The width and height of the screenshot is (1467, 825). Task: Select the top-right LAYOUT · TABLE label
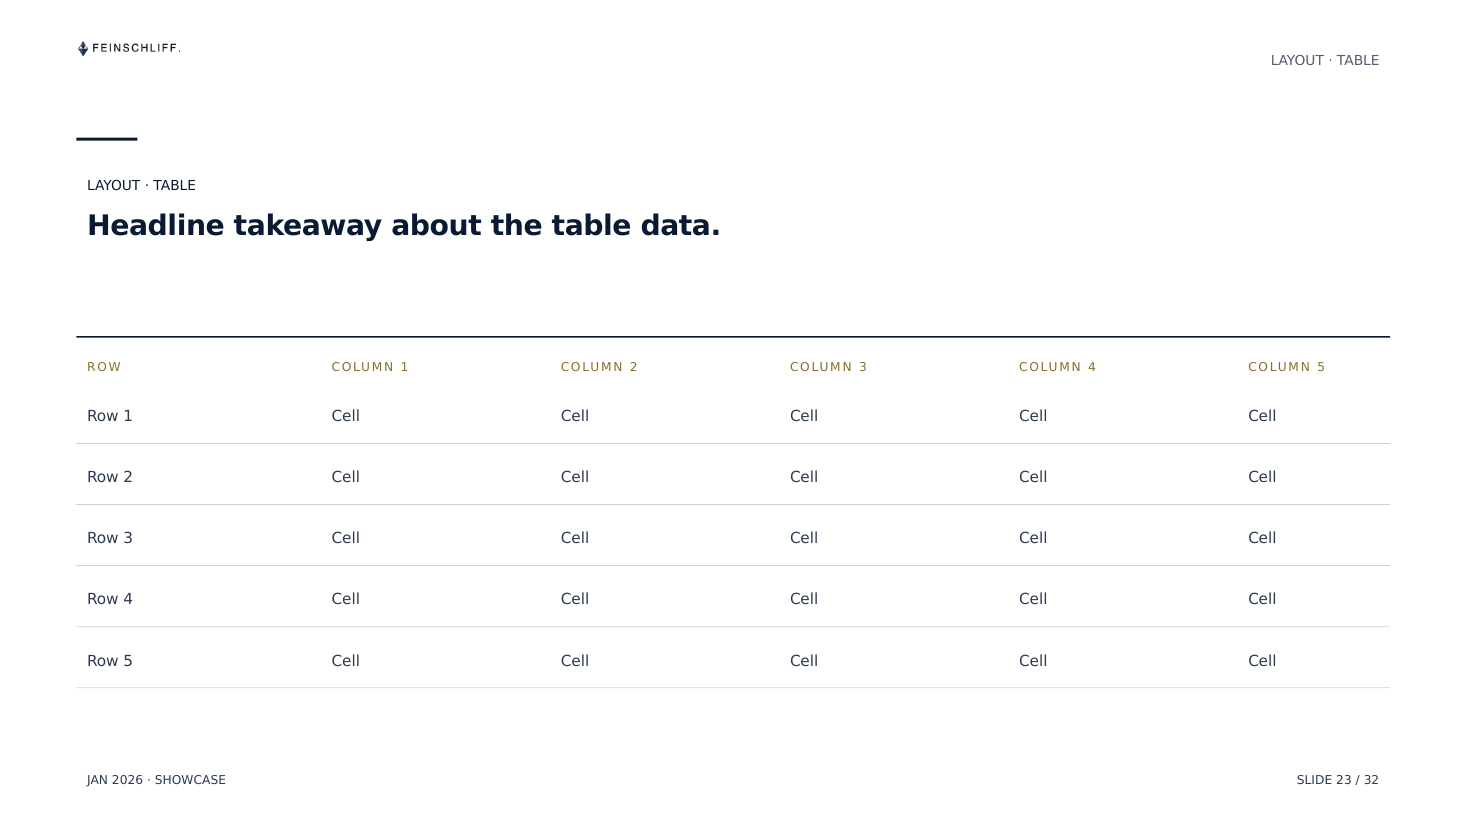click(x=1324, y=60)
